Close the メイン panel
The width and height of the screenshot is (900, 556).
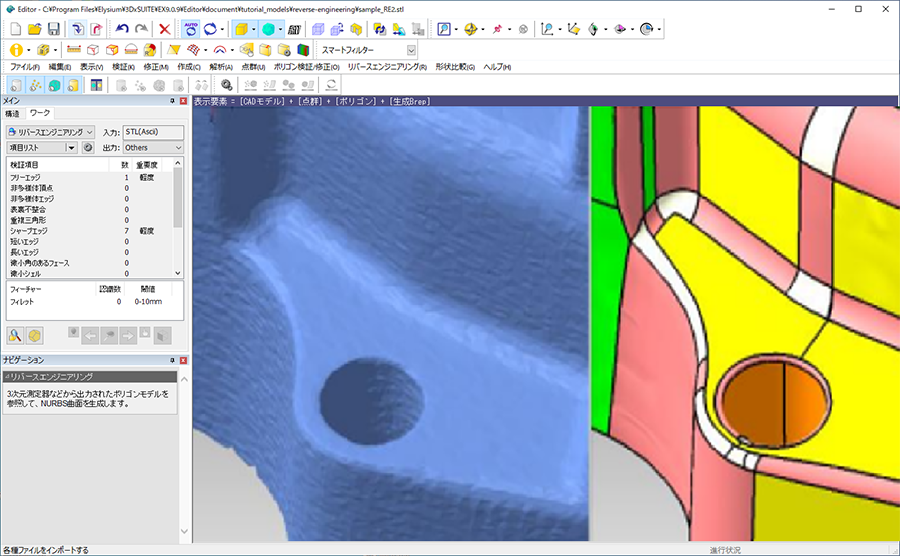tap(183, 101)
